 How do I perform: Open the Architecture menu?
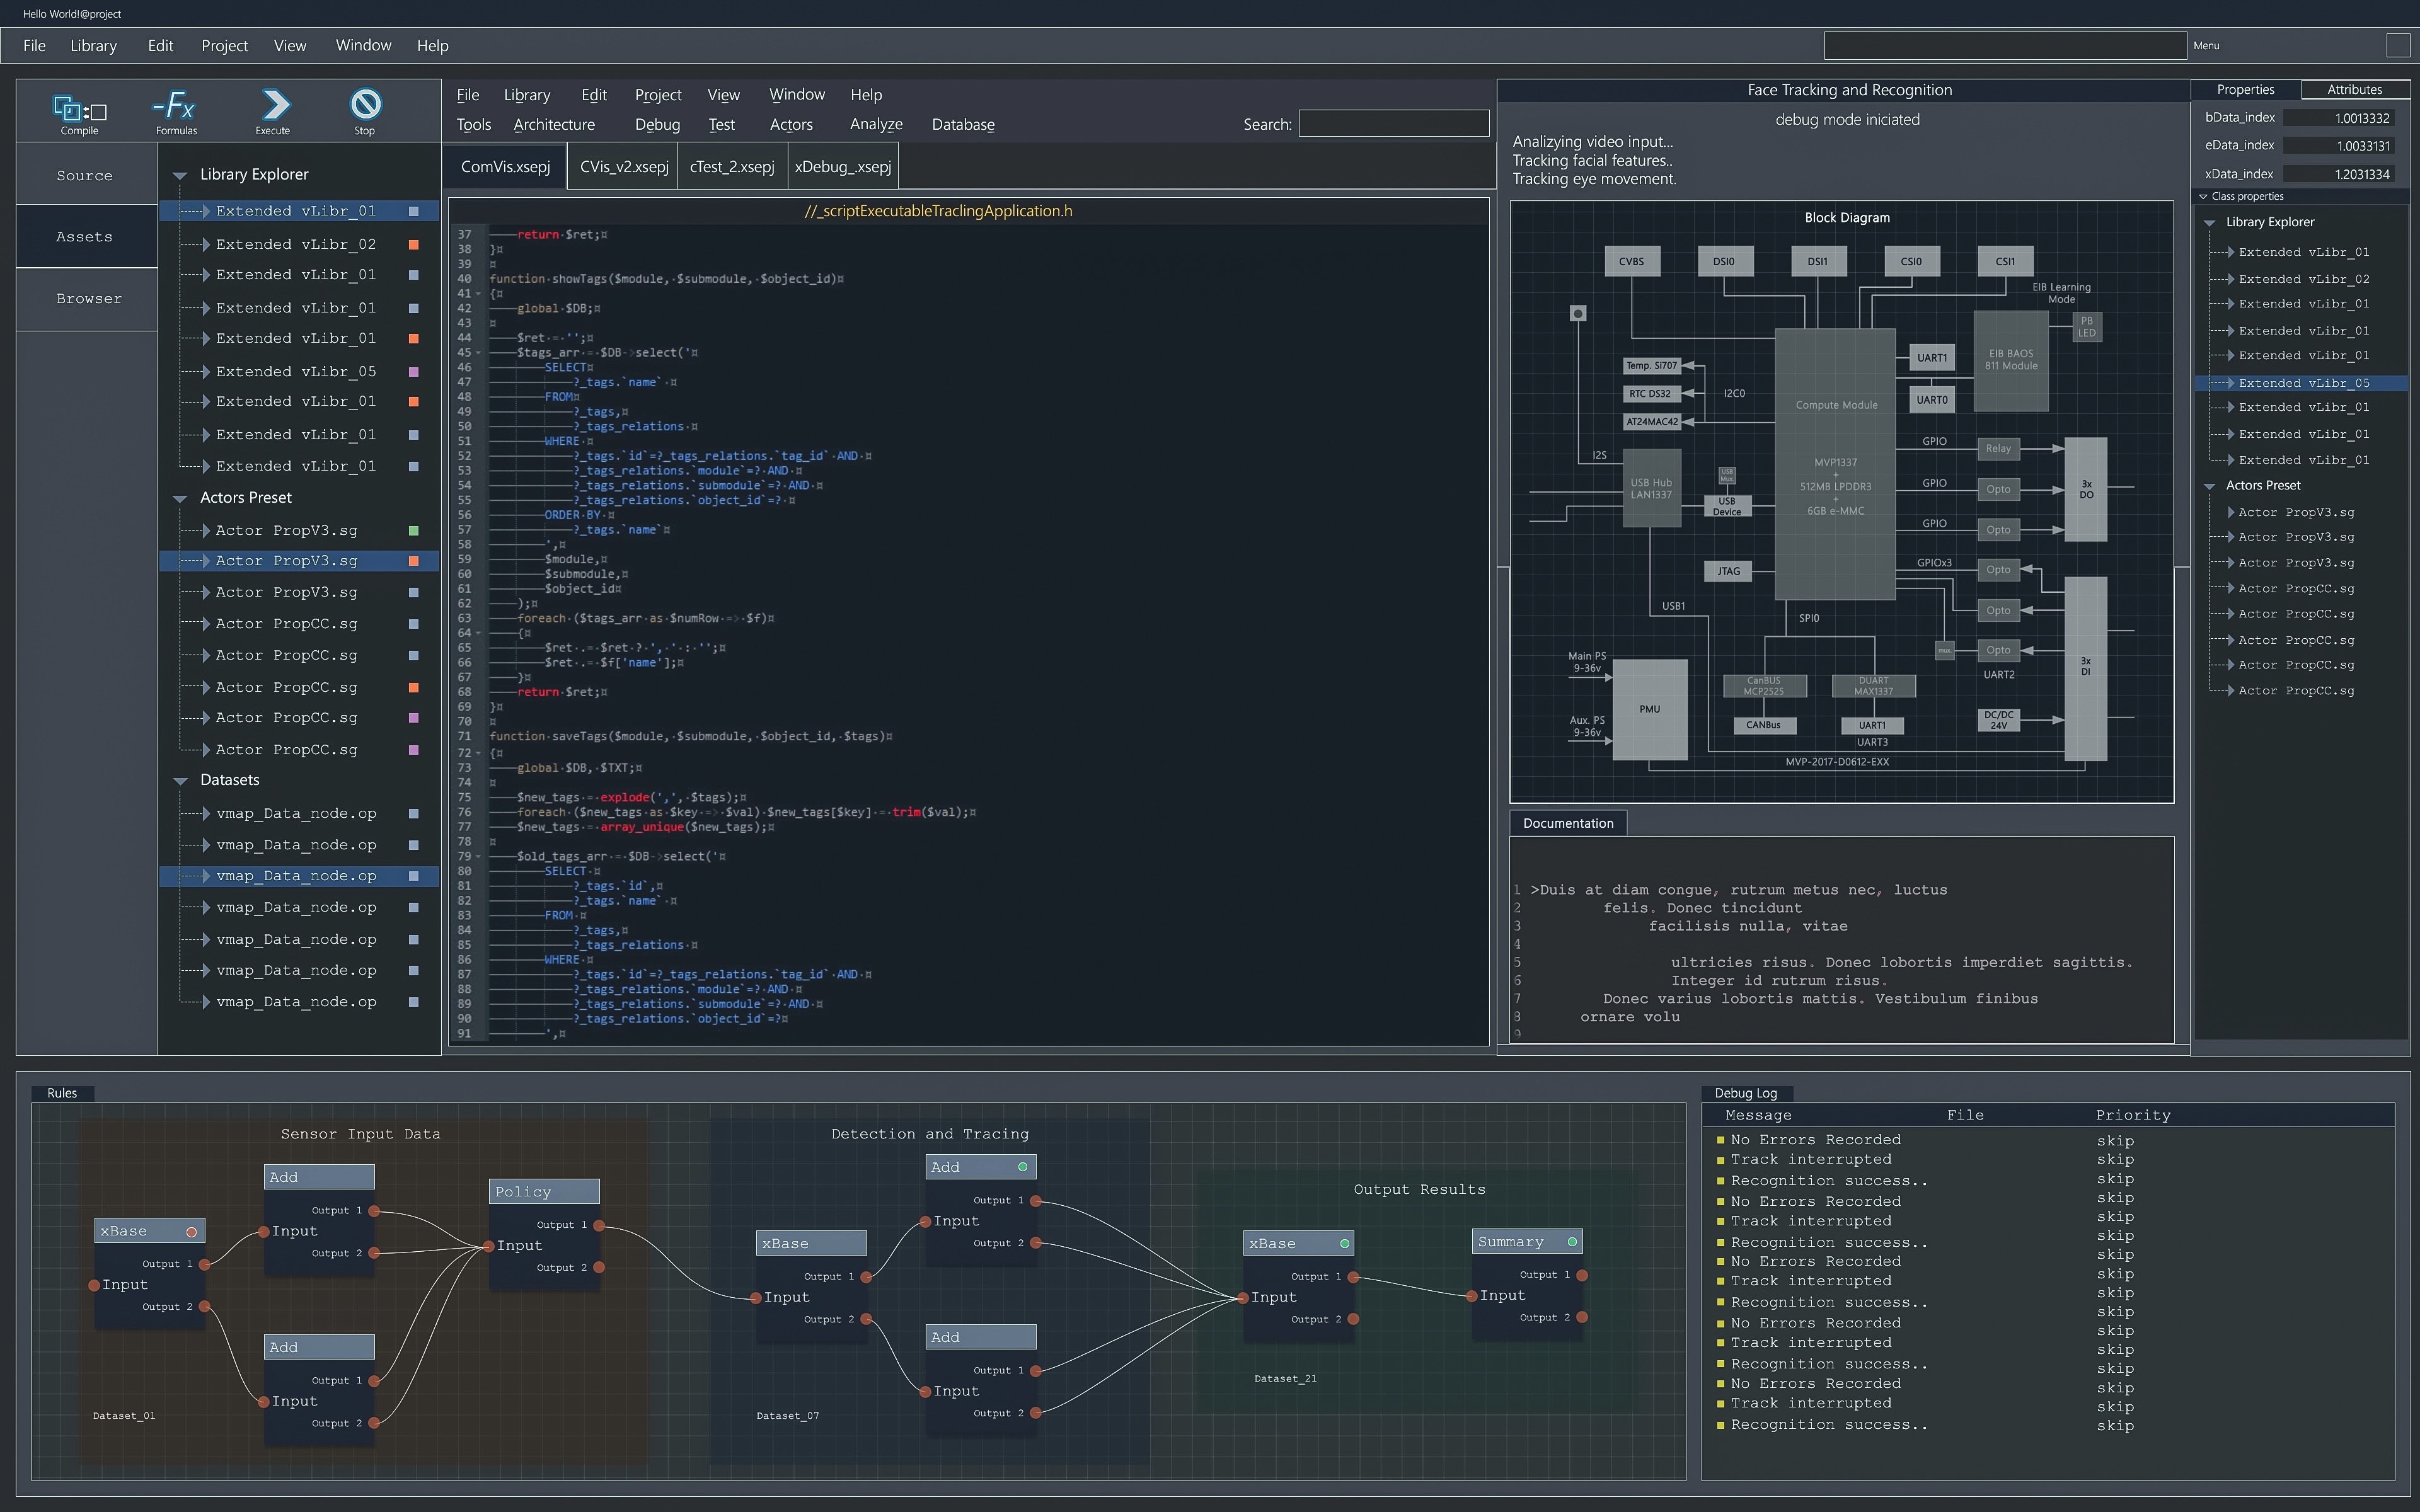554,125
